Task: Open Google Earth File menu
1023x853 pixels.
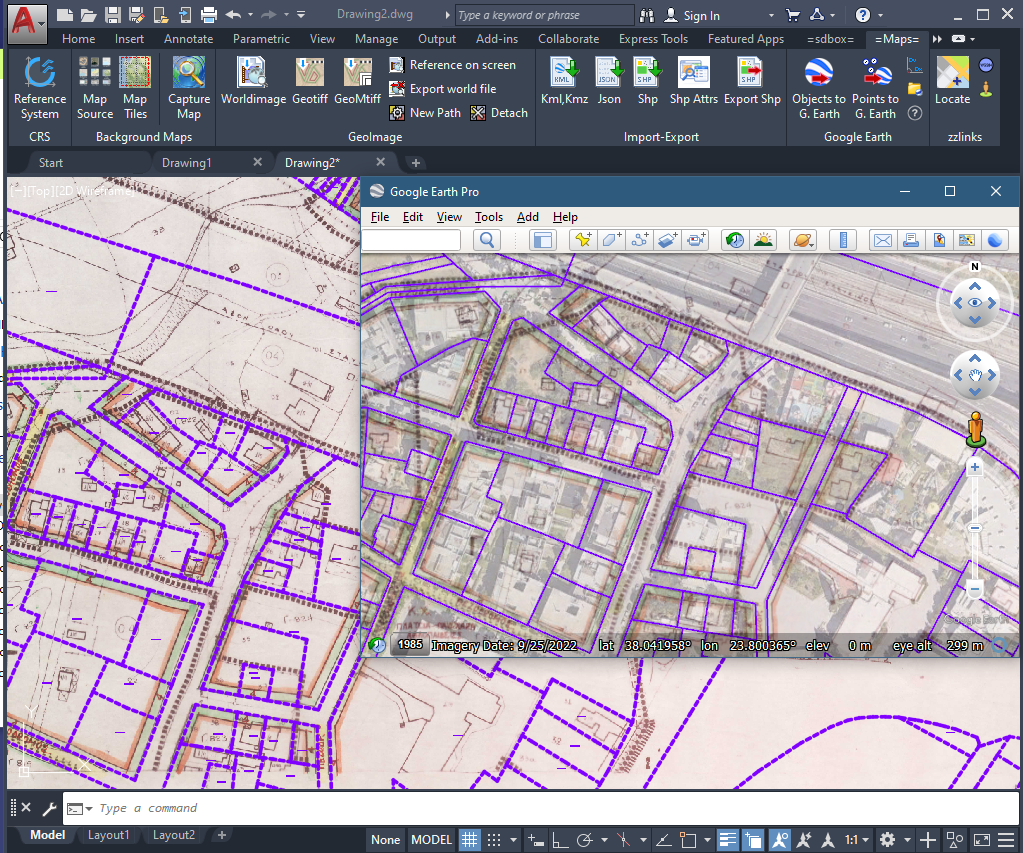Action: 380,217
